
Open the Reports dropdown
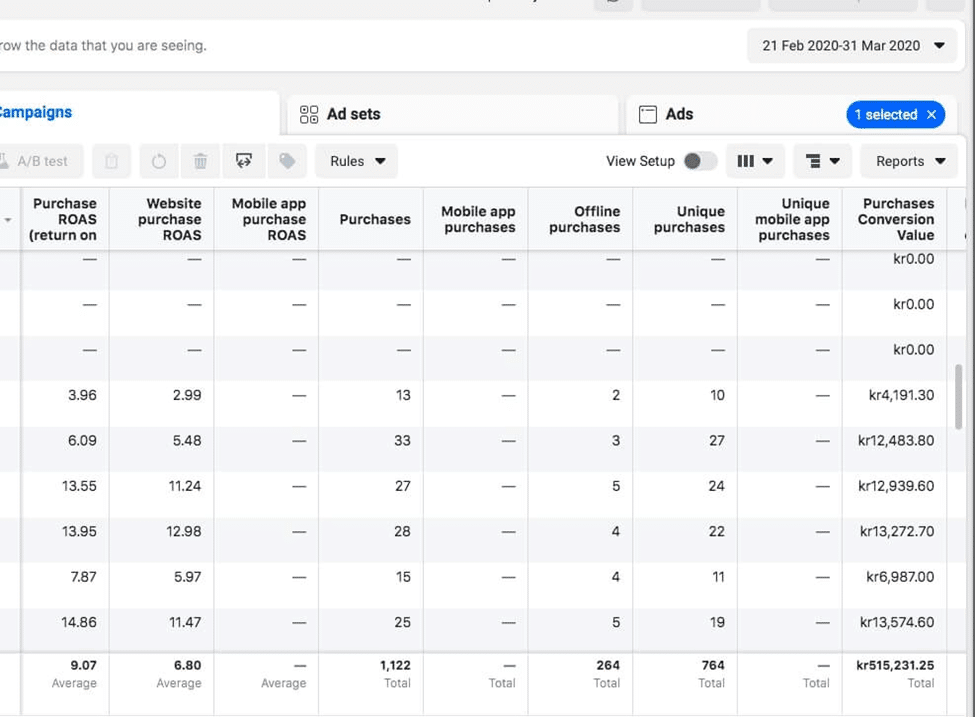tap(909, 162)
